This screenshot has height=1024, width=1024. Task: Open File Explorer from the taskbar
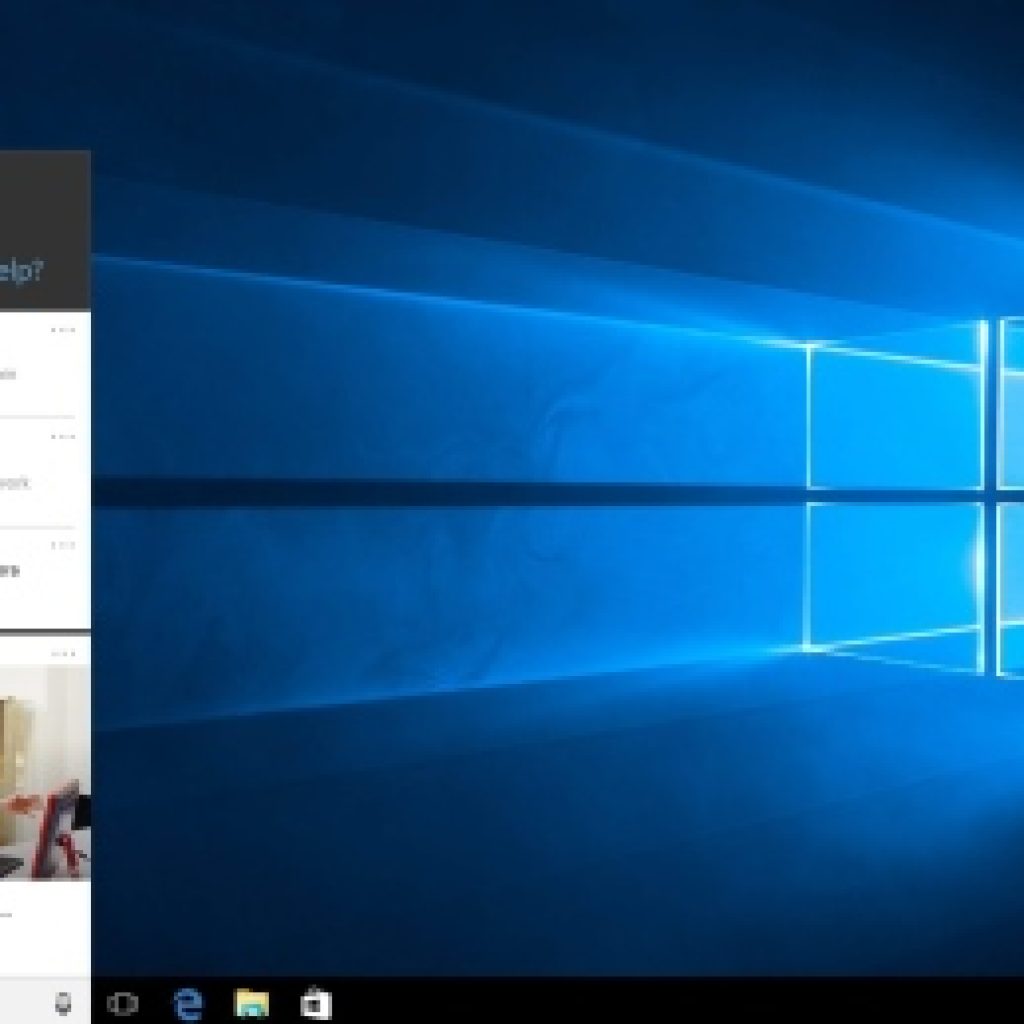coord(252,1003)
